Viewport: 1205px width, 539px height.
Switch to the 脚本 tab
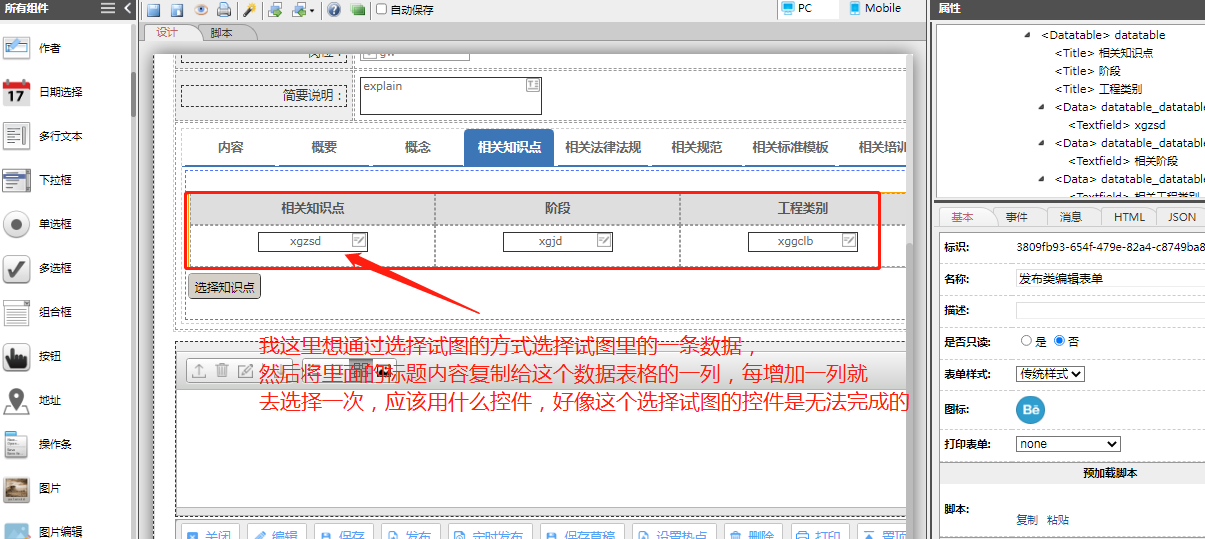click(222, 33)
